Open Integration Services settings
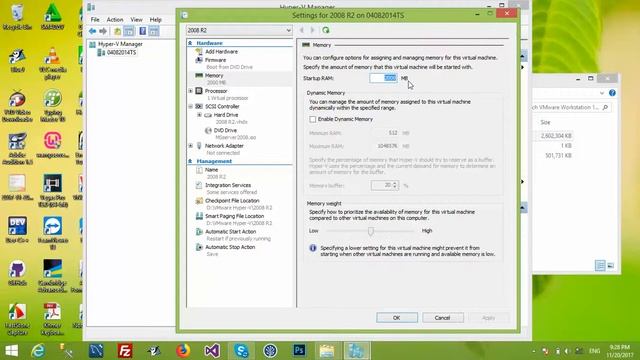 pos(228,185)
